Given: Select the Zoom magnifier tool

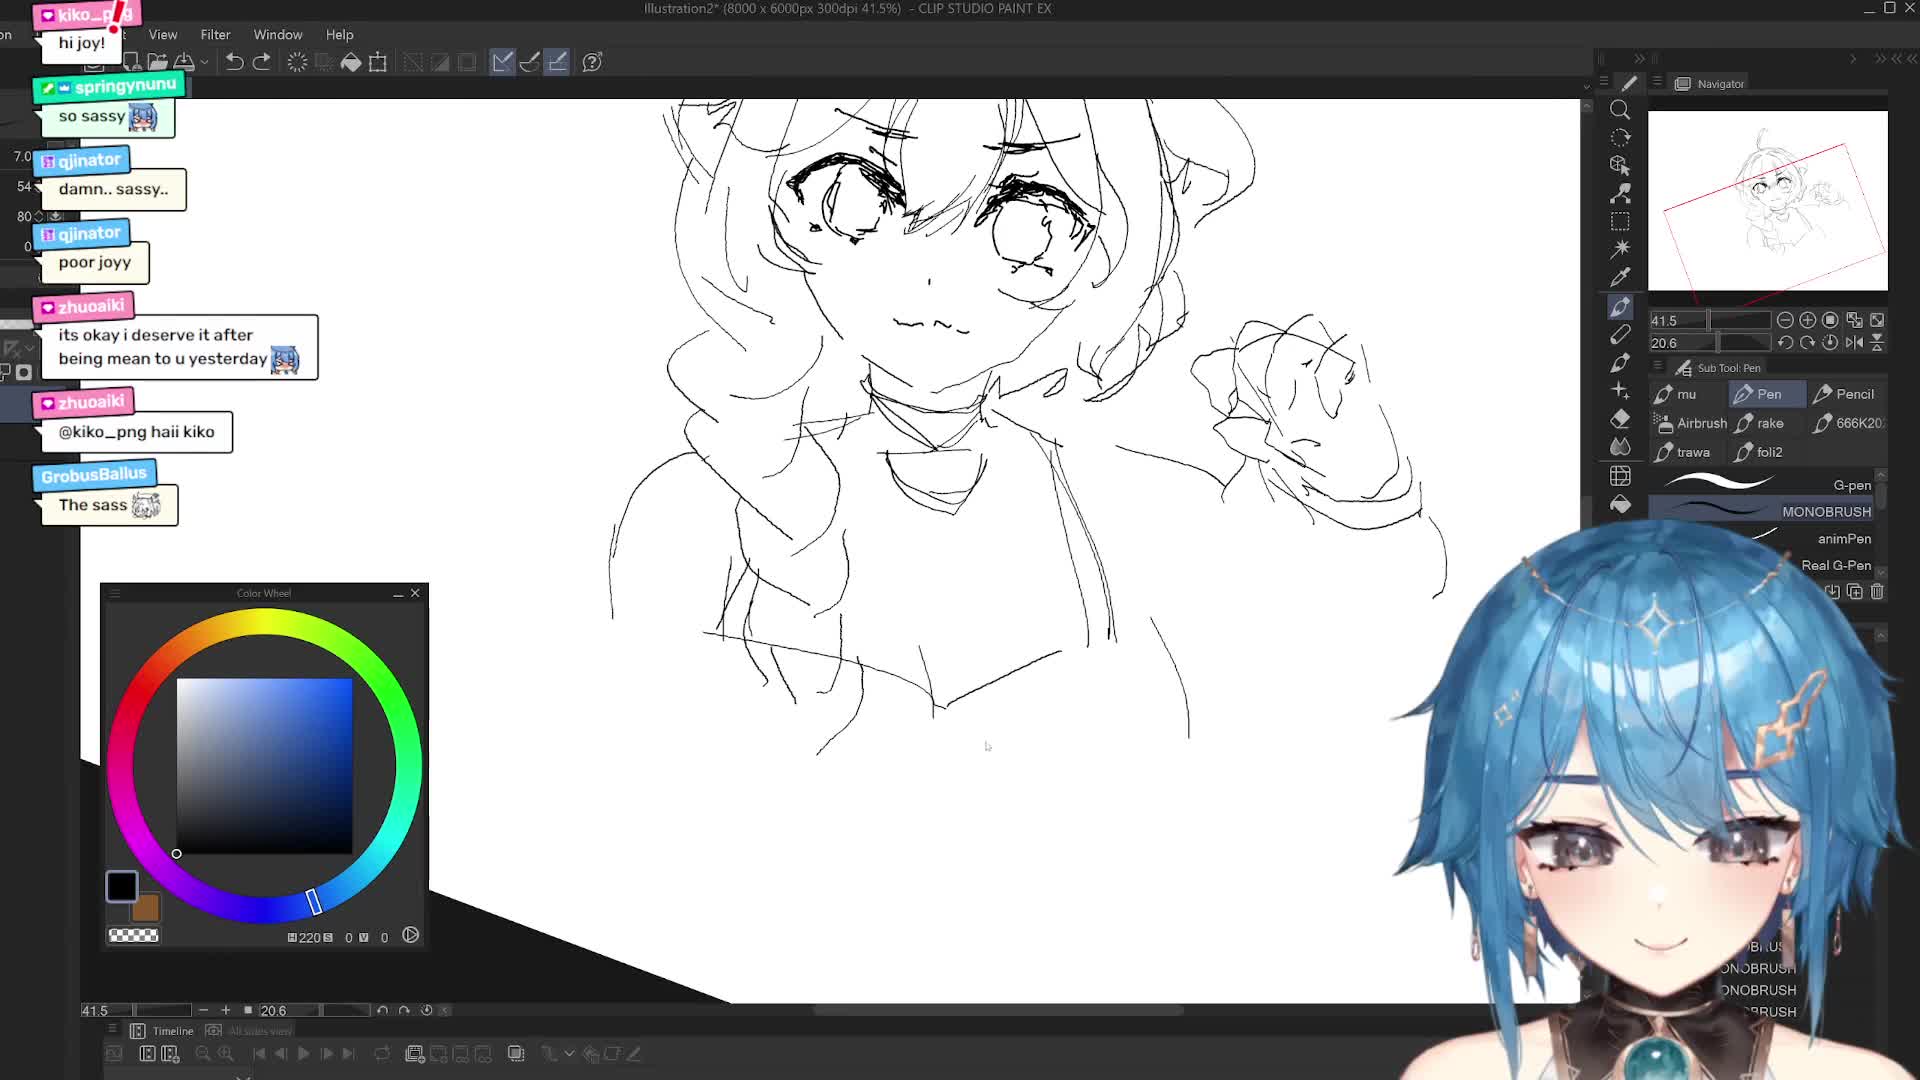Looking at the screenshot, I should pos(1620,110).
